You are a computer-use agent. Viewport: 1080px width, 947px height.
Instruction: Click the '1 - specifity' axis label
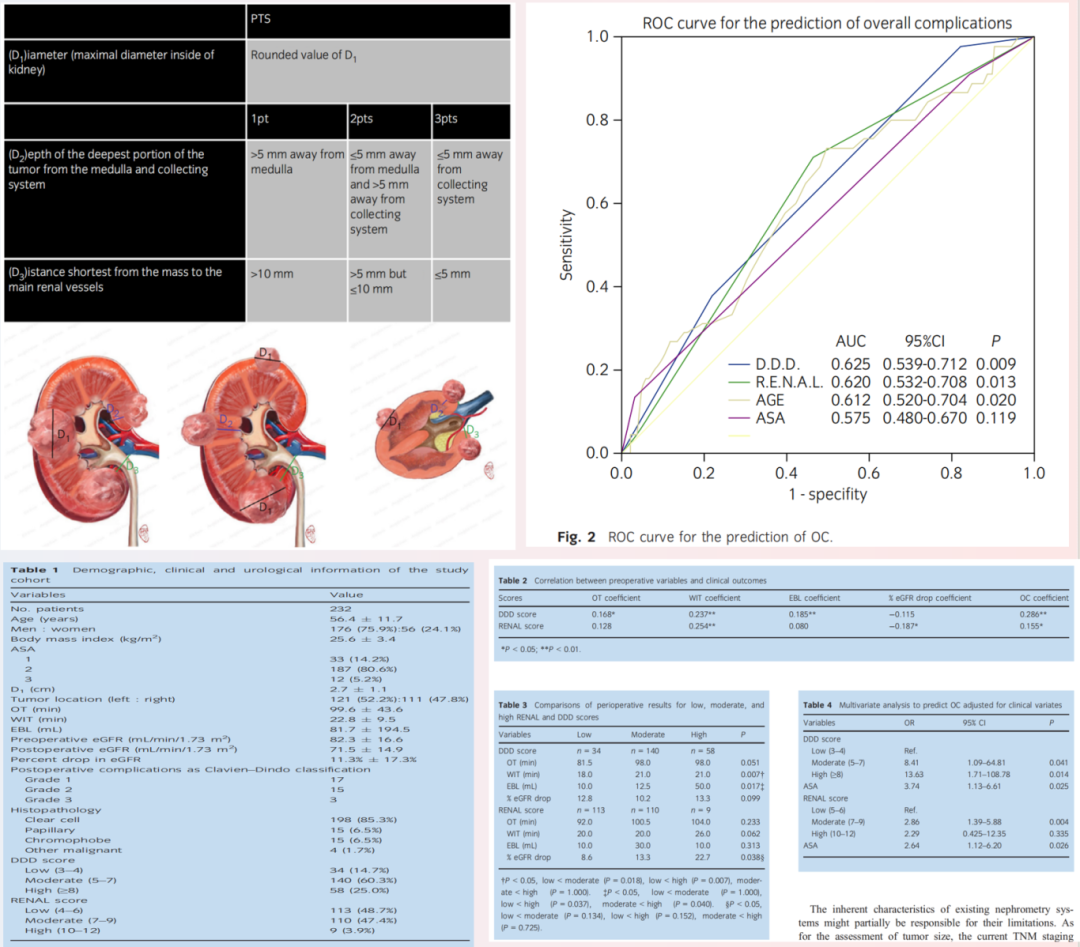828,495
